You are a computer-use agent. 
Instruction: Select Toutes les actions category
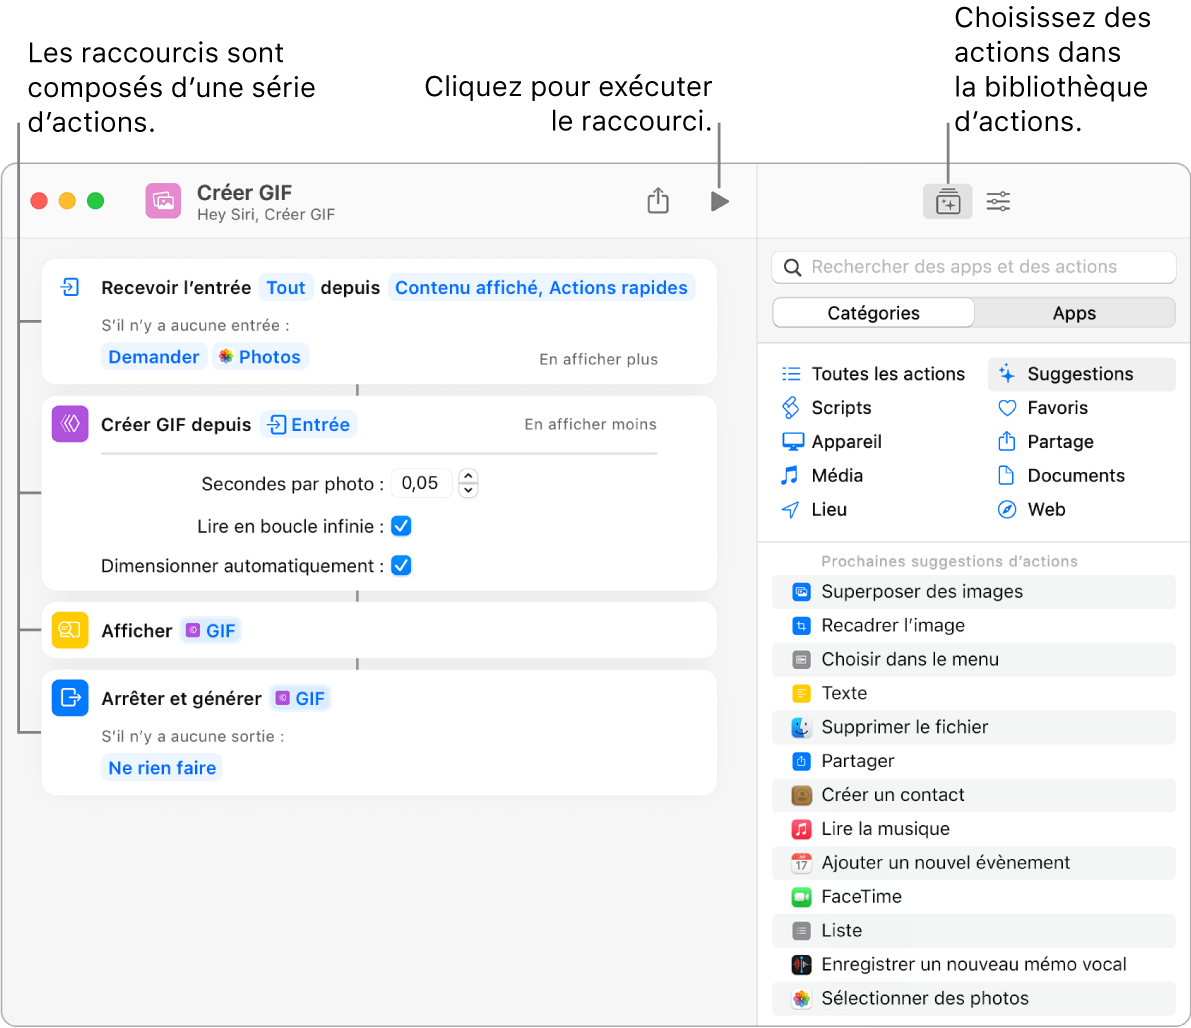[x=874, y=374]
